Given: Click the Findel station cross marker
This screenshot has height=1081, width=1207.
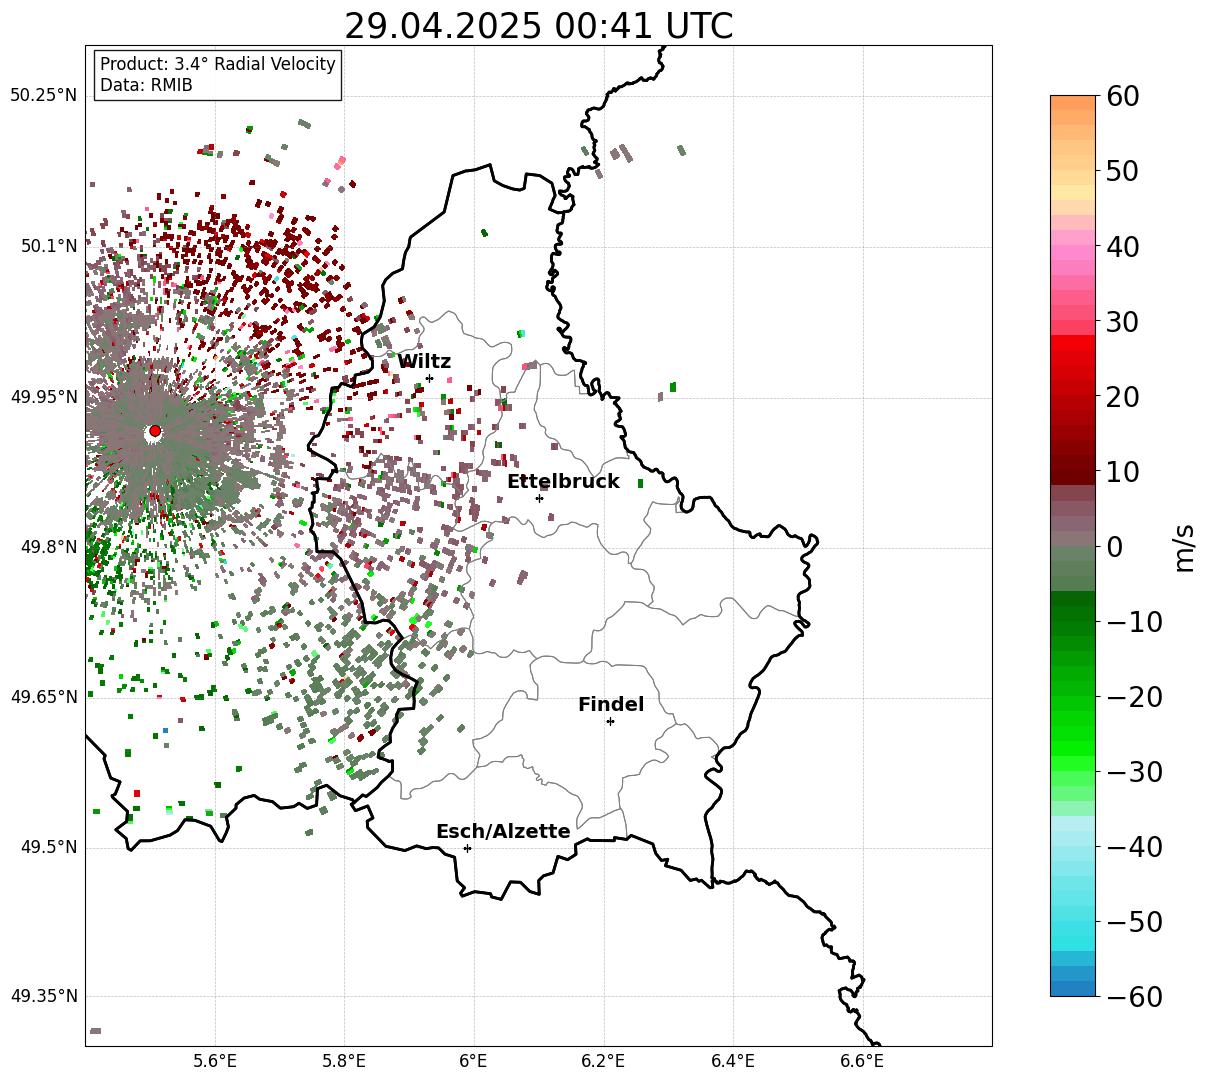Looking at the screenshot, I should click(x=610, y=721).
